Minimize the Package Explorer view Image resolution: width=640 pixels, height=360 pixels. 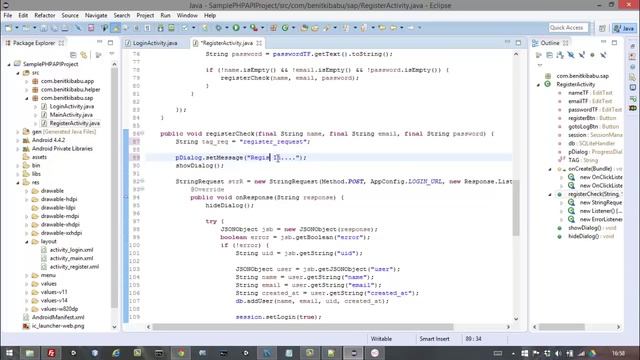[x=100, y=42]
